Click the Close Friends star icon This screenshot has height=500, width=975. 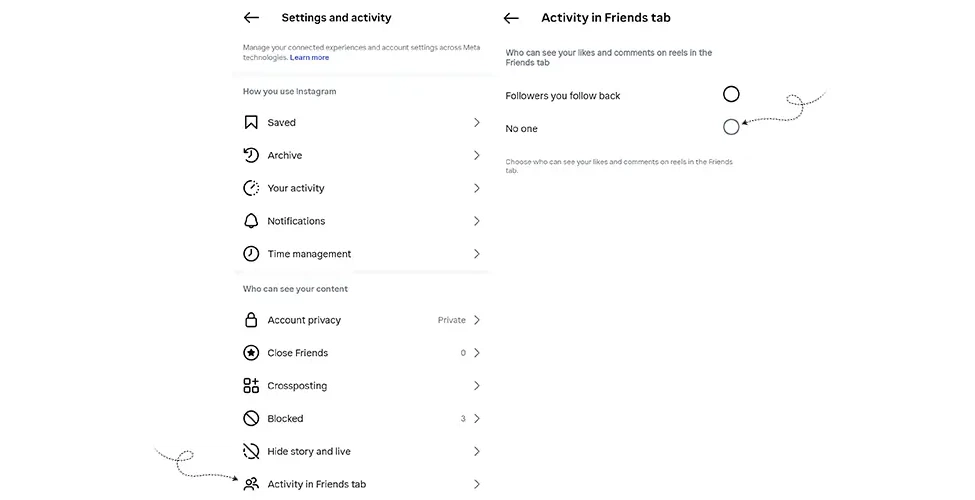251,353
